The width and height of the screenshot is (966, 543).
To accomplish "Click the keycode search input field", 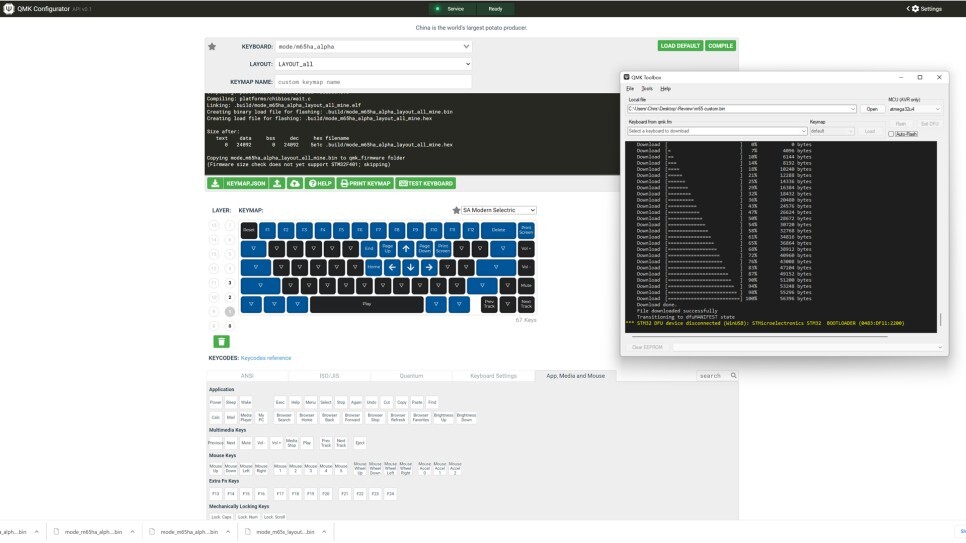I will (713, 375).
